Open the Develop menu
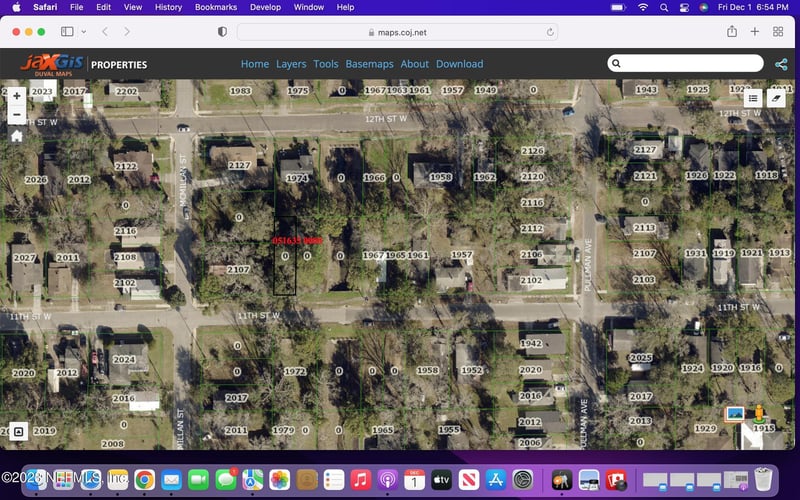800x500 pixels. pyautogui.click(x=265, y=7)
